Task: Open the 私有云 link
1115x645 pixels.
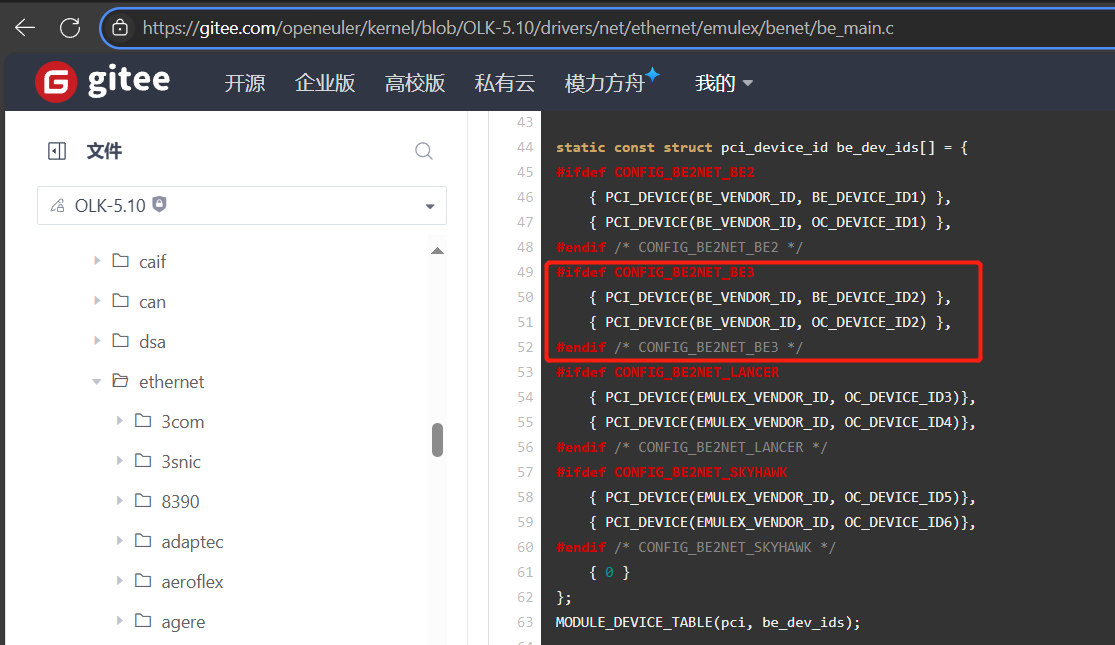Action: 505,83
